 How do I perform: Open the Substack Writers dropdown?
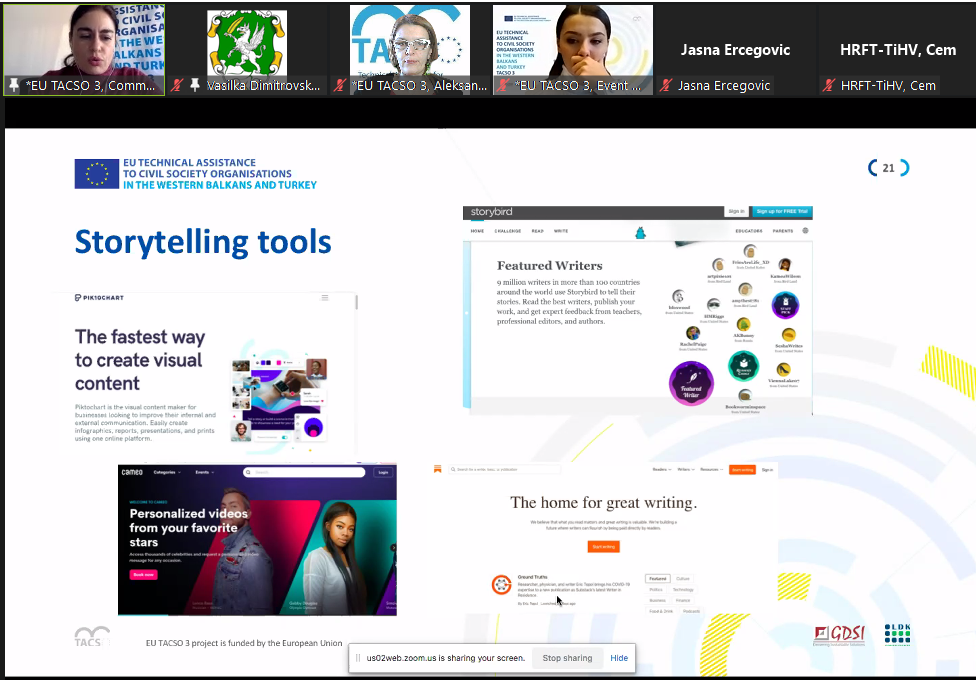(686, 470)
